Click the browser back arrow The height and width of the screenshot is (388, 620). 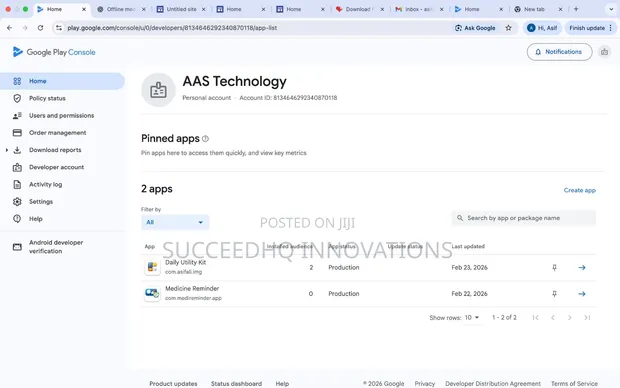point(9,28)
